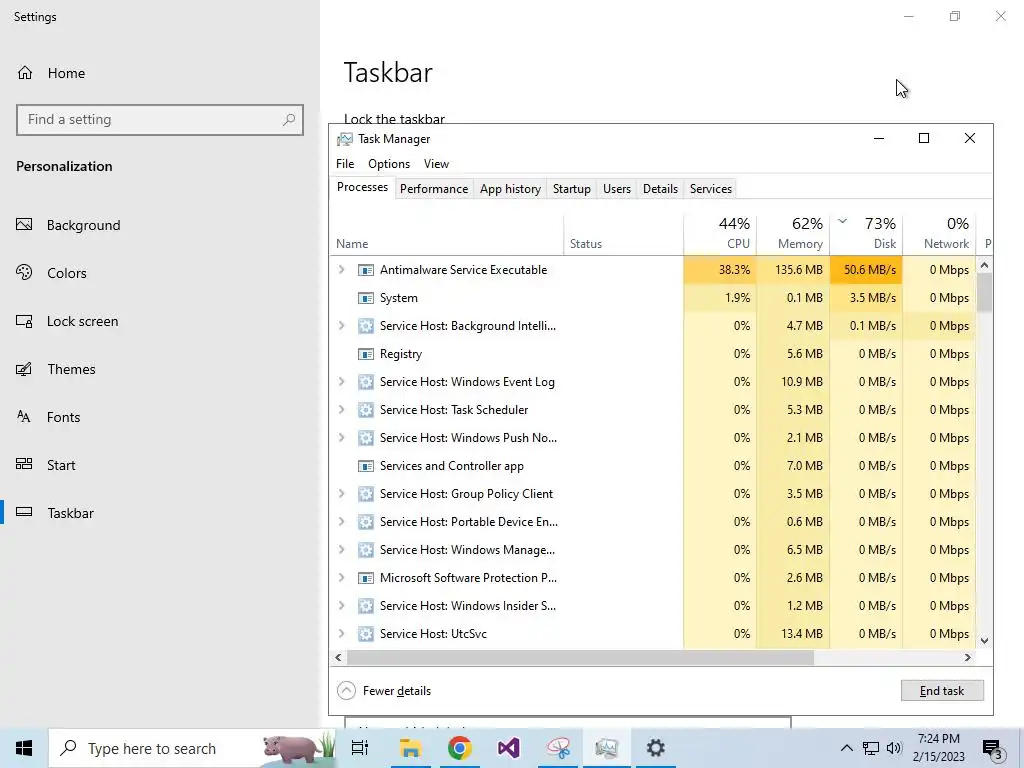Expand Service Host: Windows Event Log

click(x=342, y=381)
